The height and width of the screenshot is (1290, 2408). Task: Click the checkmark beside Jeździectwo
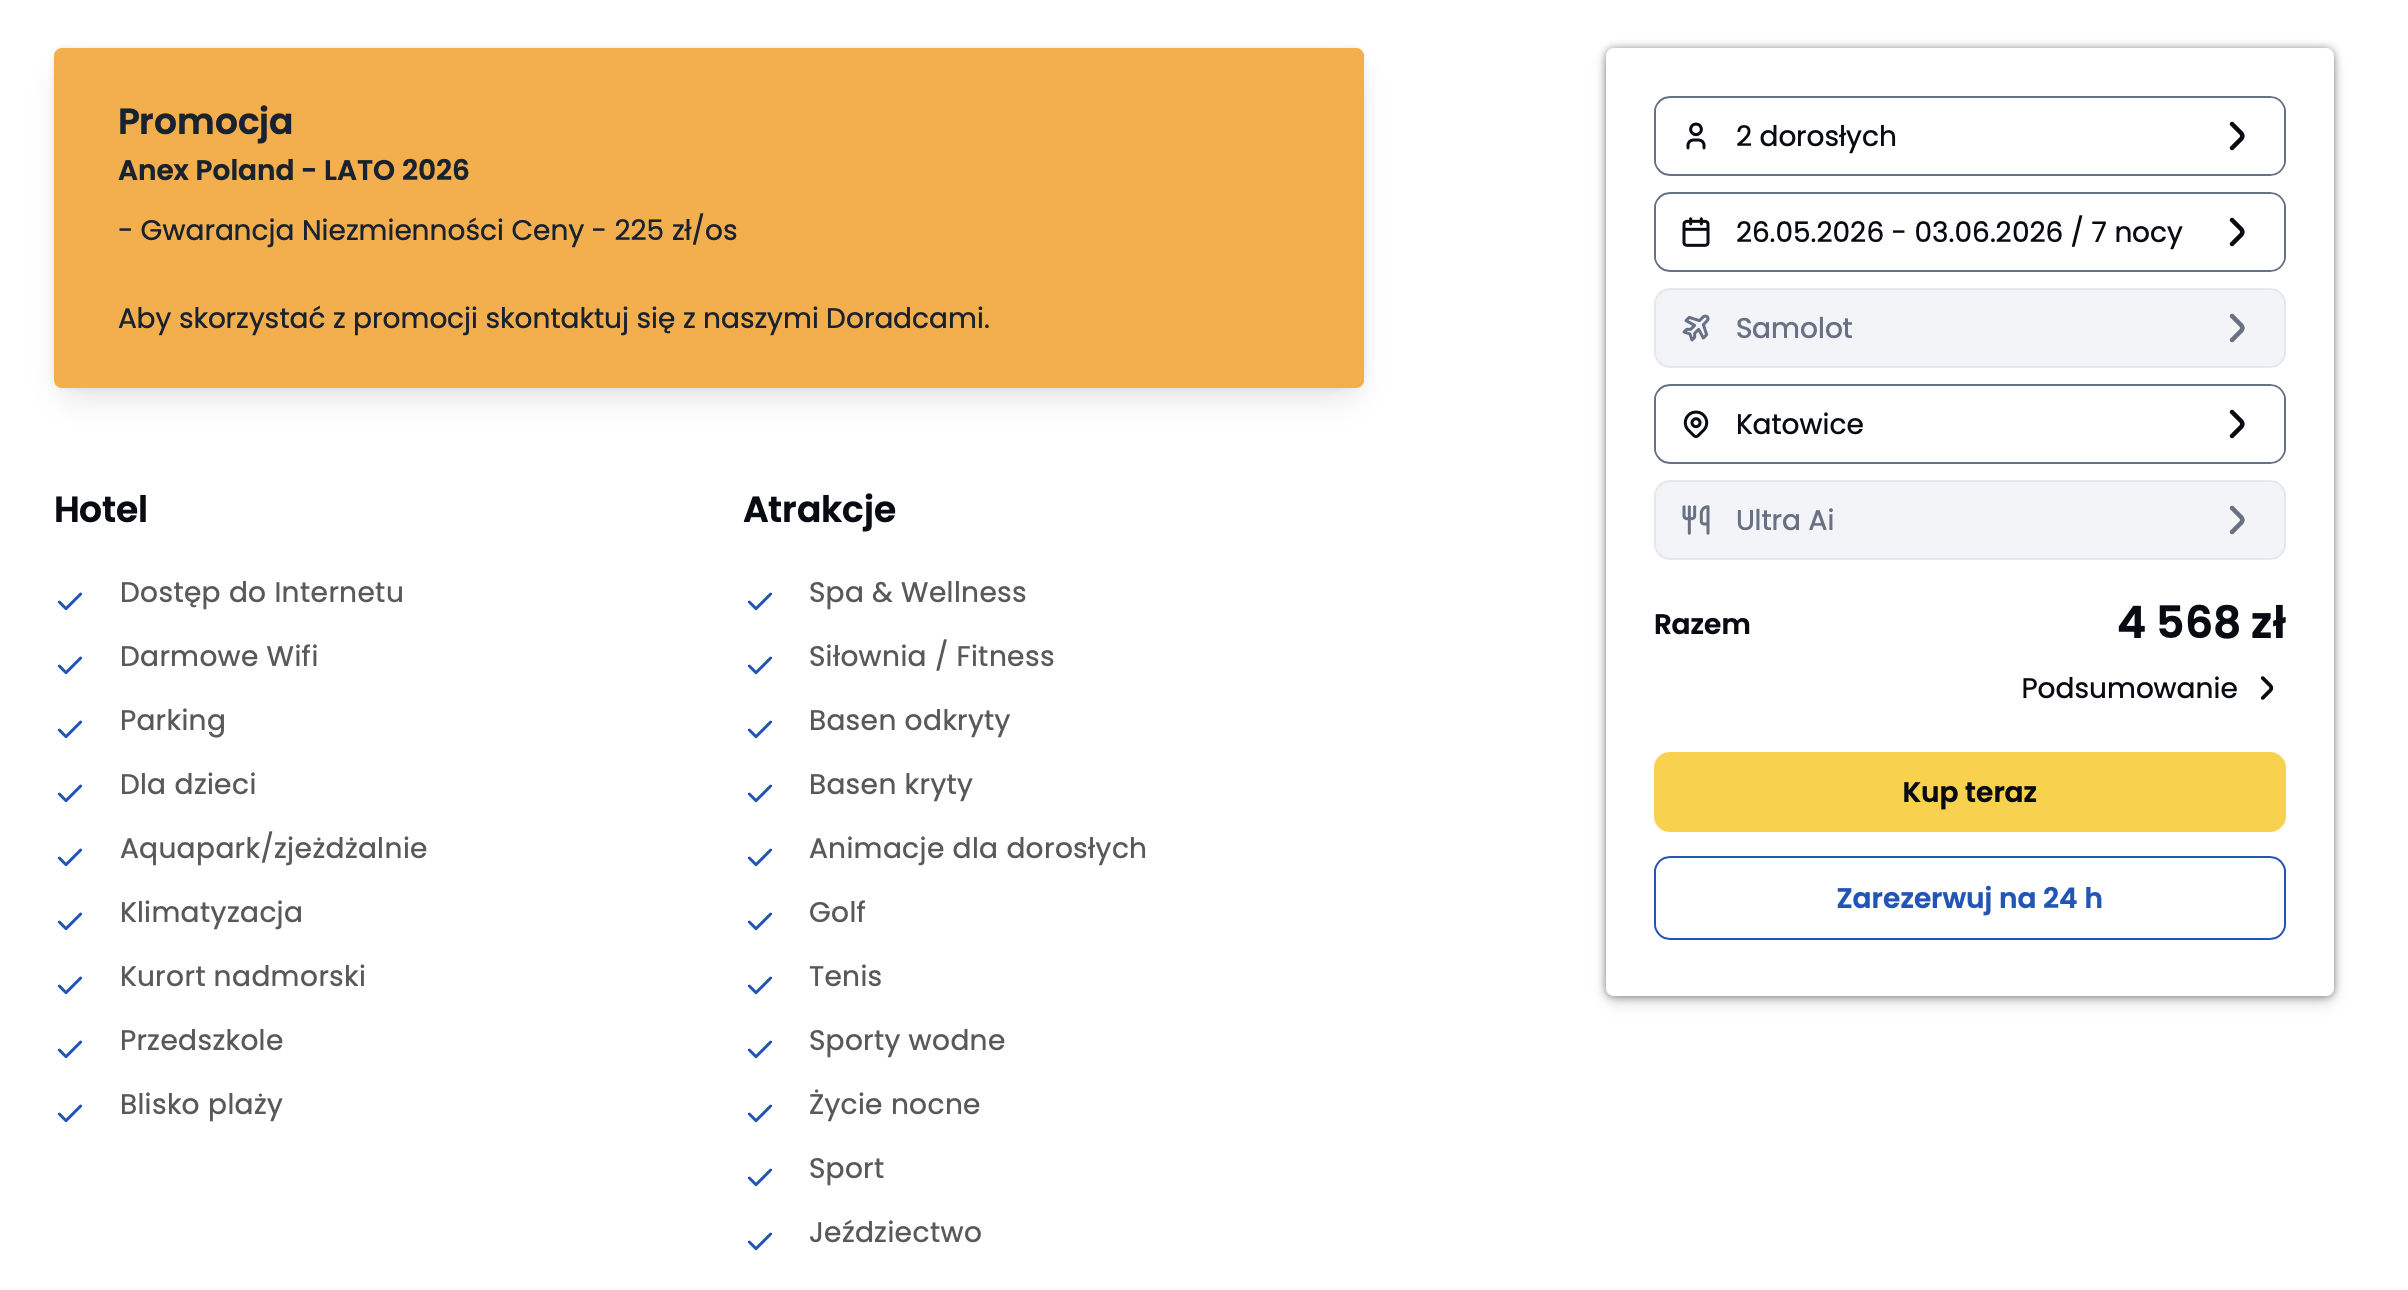point(760,1241)
